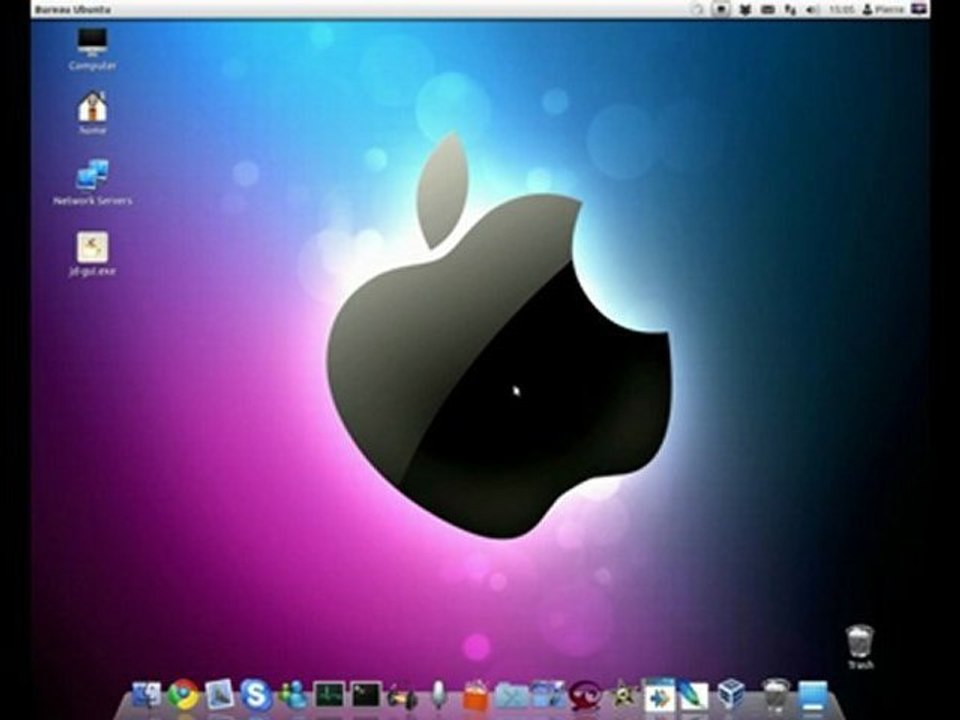Open the Computer desktop icon
This screenshot has height=720, width=960.
(x=92, y=50)
